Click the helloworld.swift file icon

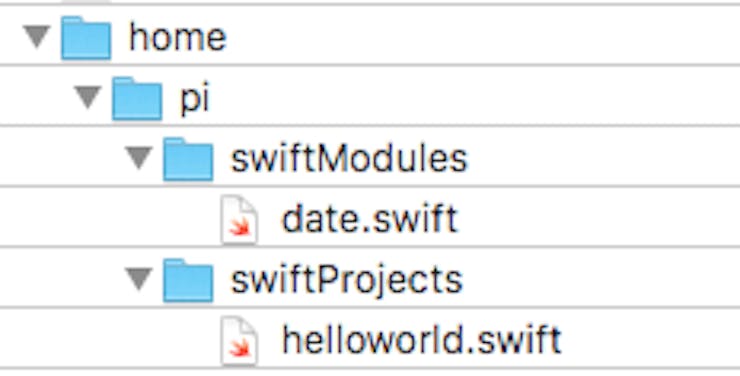pos(240,341)
